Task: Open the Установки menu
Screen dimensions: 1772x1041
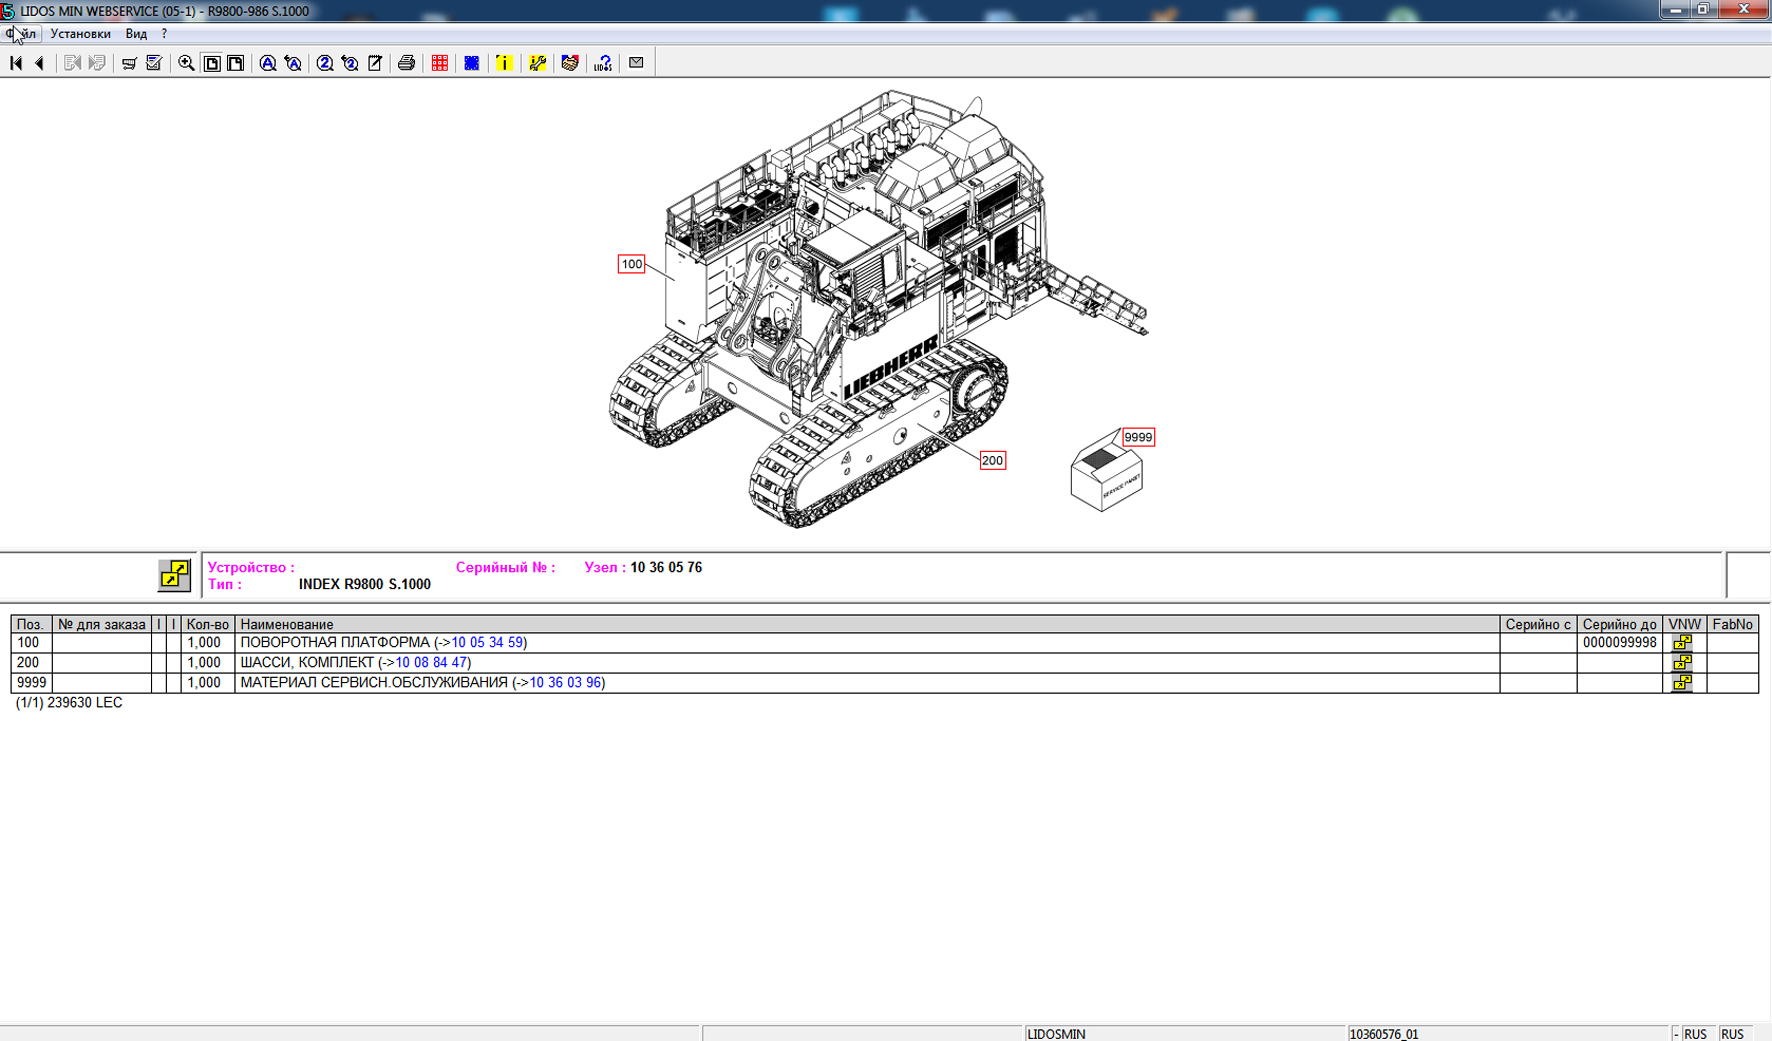Action: click(x=80, y=34)
